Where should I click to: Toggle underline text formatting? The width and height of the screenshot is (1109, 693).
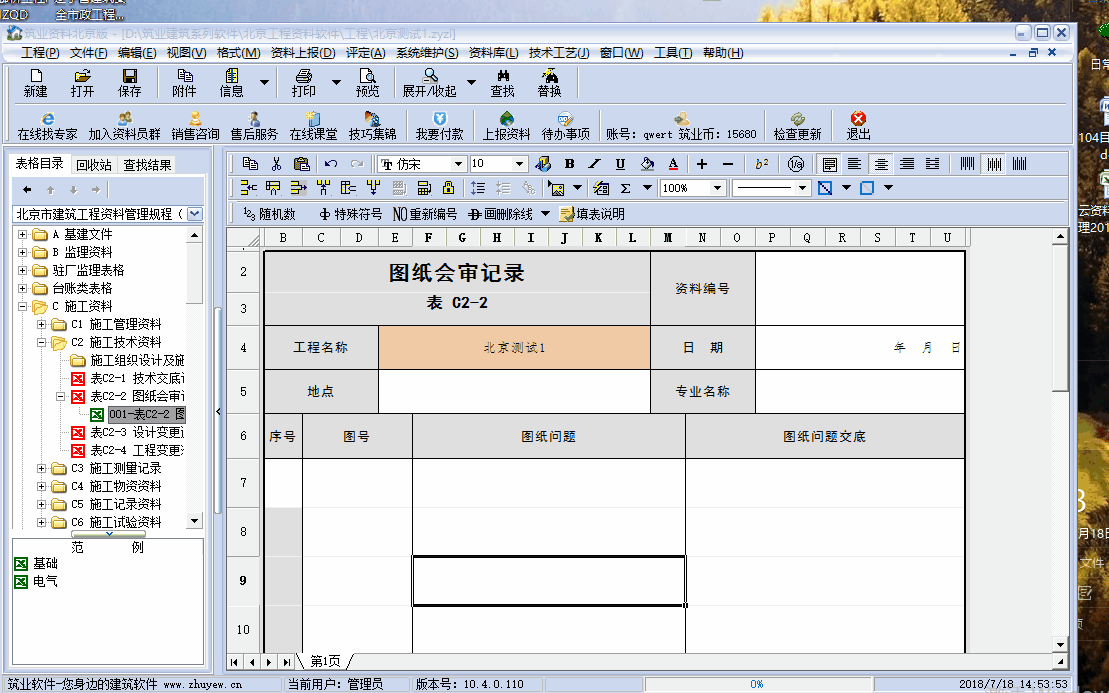[620, 164]
